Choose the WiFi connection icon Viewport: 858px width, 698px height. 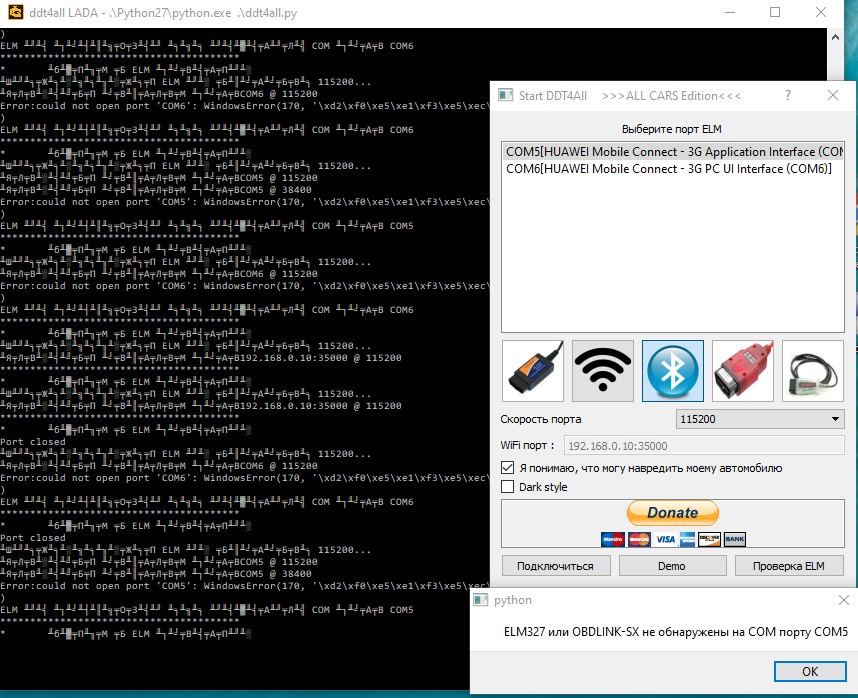pyautogui.click(x=602, y=371)
